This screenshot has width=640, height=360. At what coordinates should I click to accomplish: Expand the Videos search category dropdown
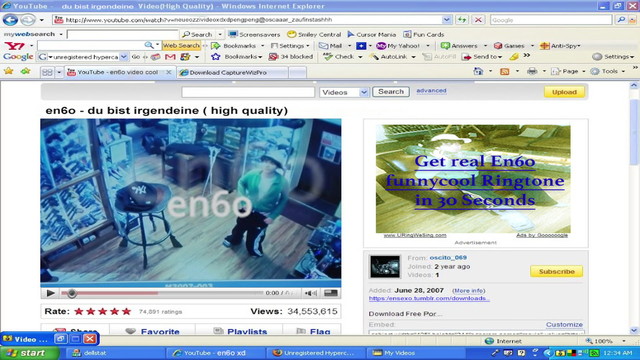point(364,92)
